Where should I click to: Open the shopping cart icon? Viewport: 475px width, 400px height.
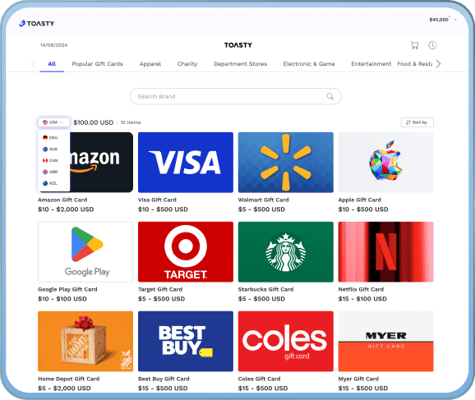[414, 45]
